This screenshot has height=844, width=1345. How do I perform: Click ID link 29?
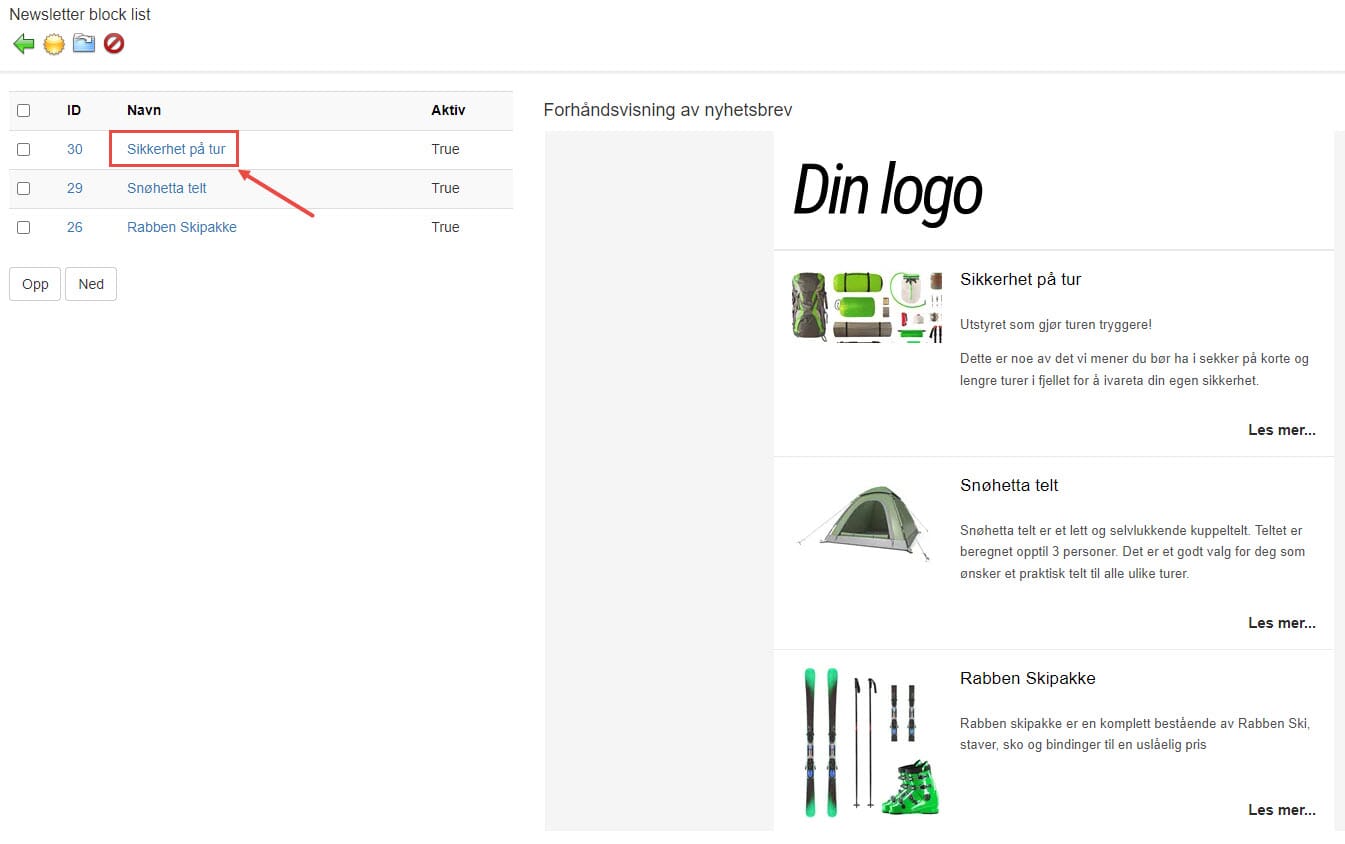[x=75, y=188]
